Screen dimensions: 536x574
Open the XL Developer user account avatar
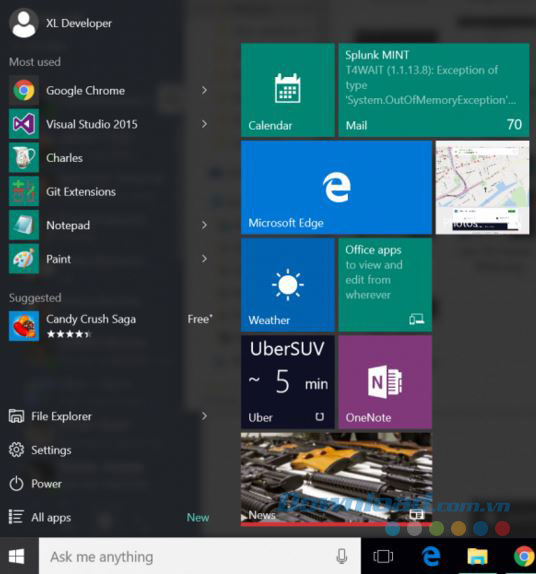click(x=24, y=23)
